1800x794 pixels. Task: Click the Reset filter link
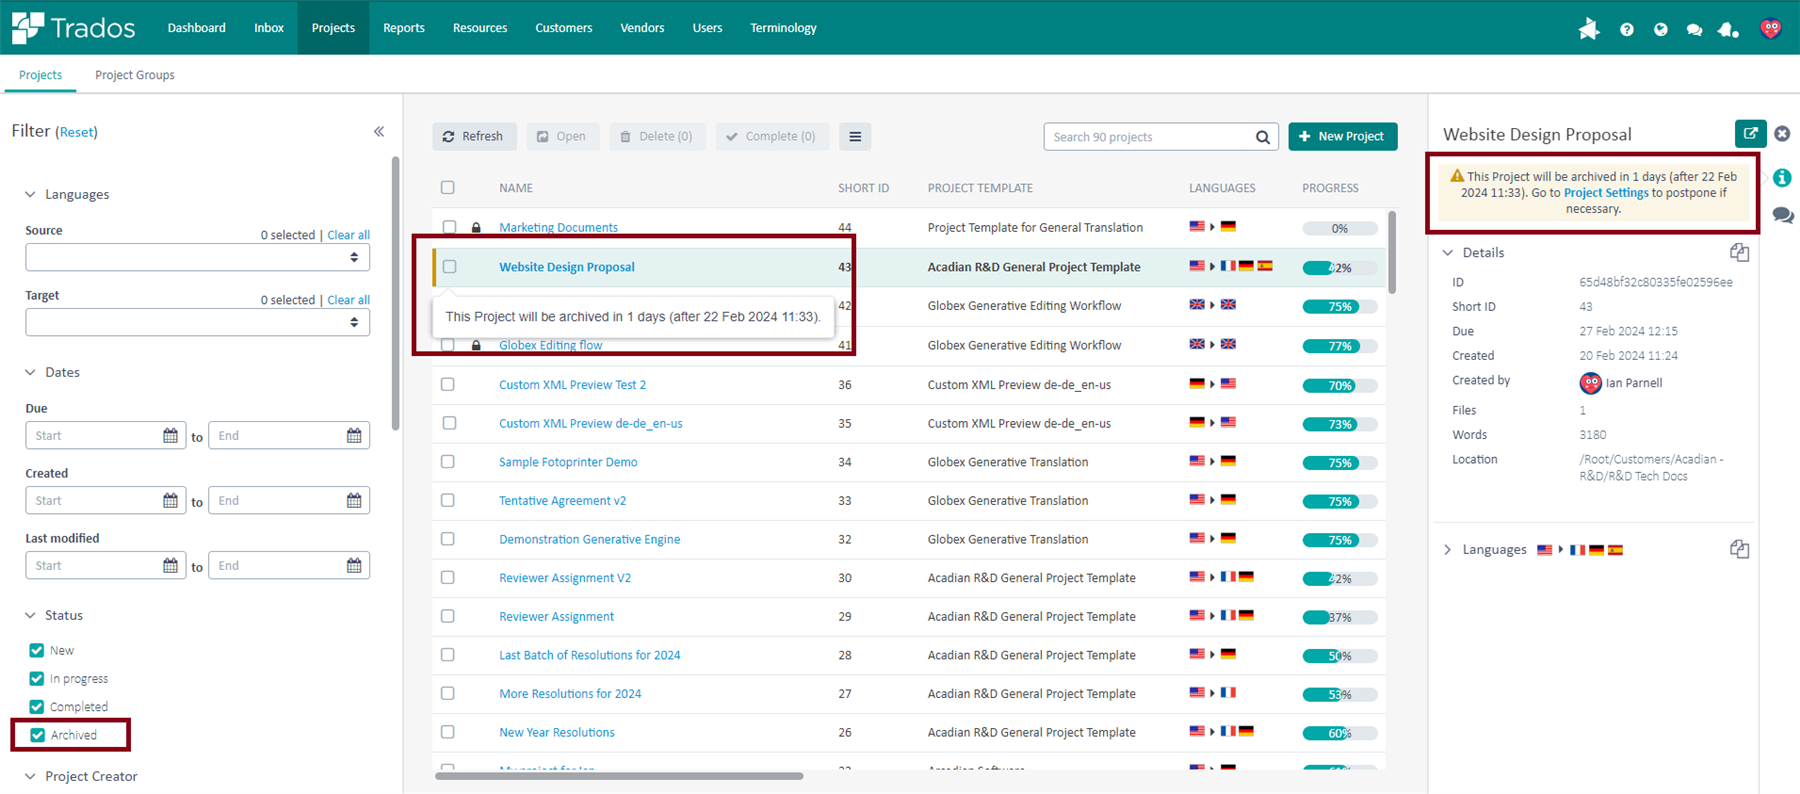click(x=77, y=132)
